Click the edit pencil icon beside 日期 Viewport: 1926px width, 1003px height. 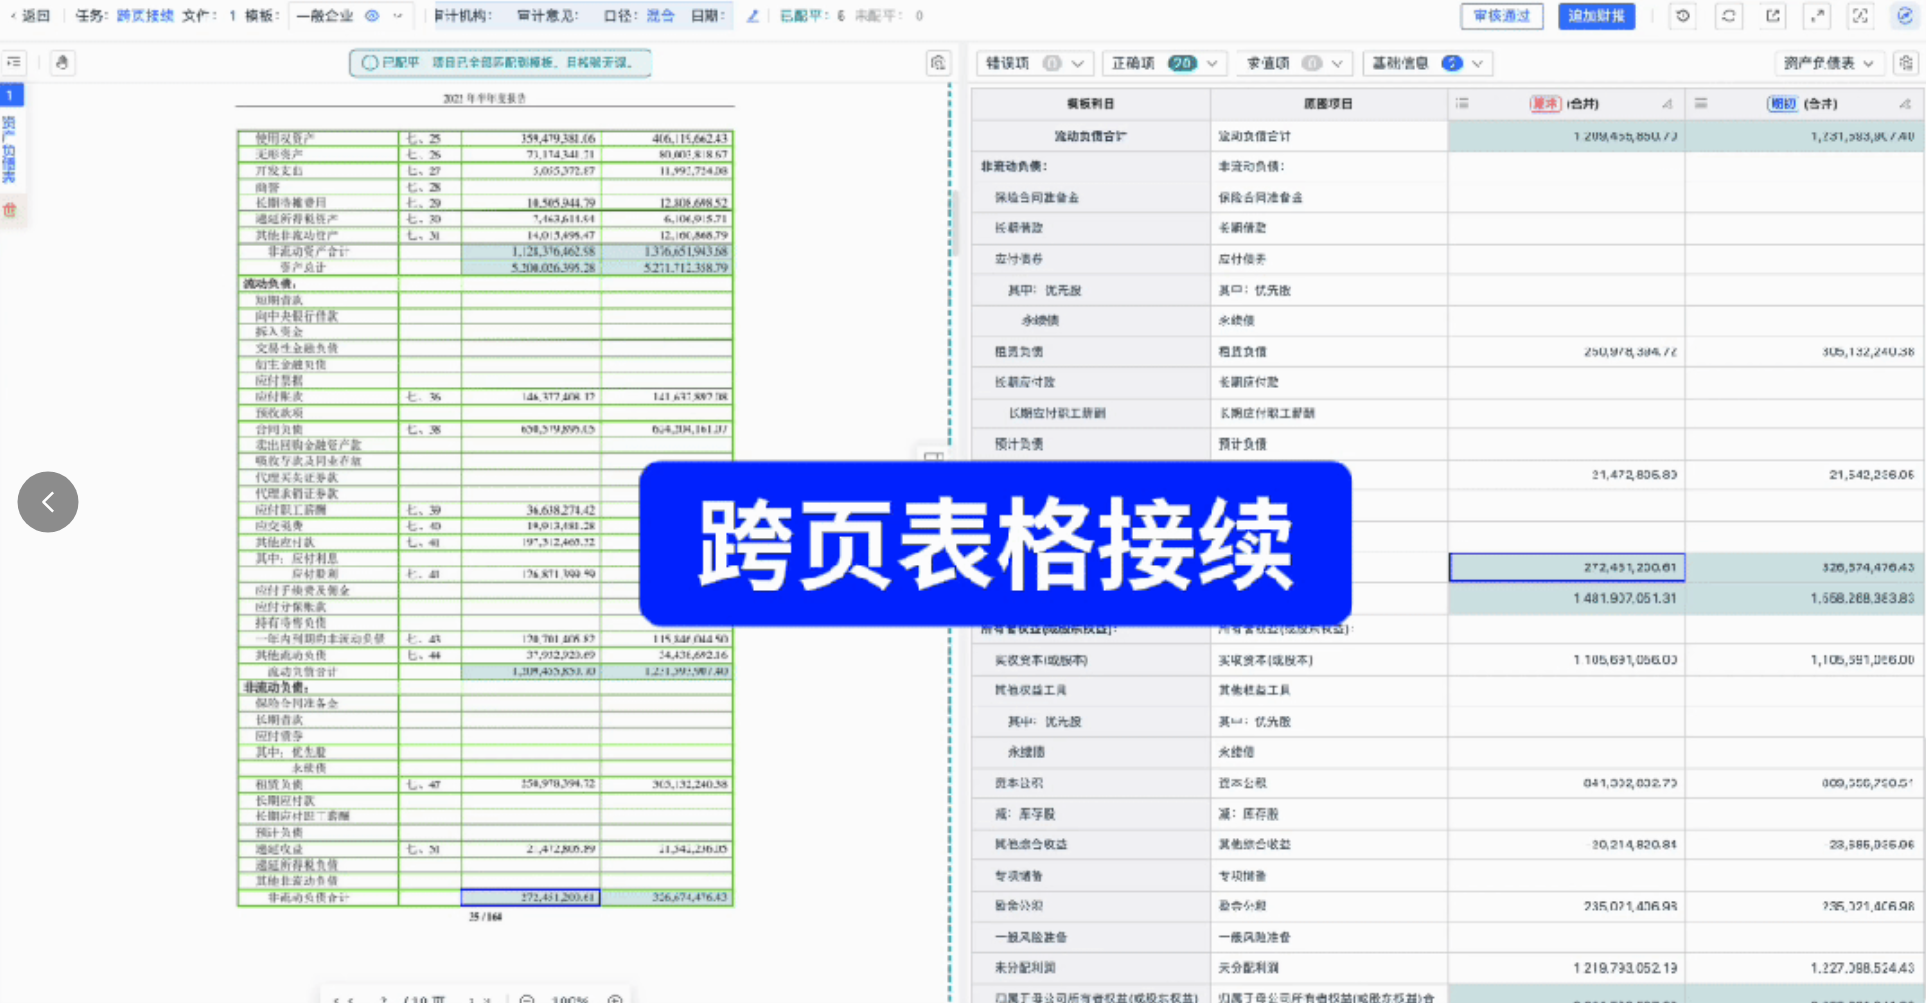753,16
